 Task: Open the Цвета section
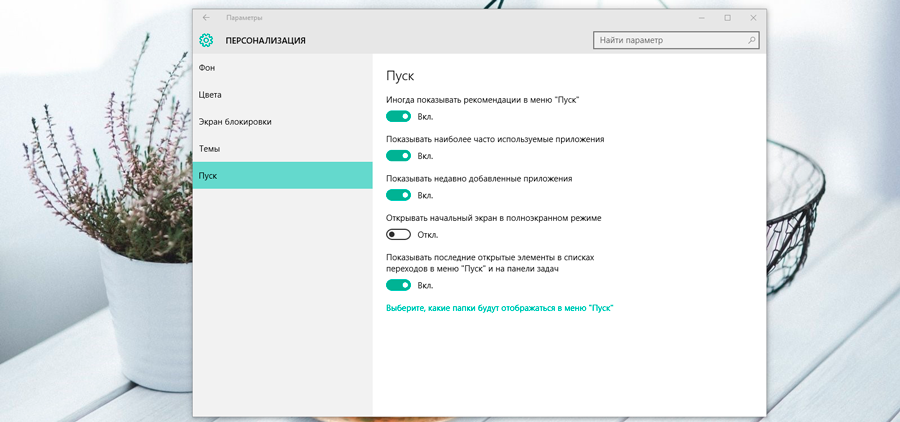tap(282, 95)
